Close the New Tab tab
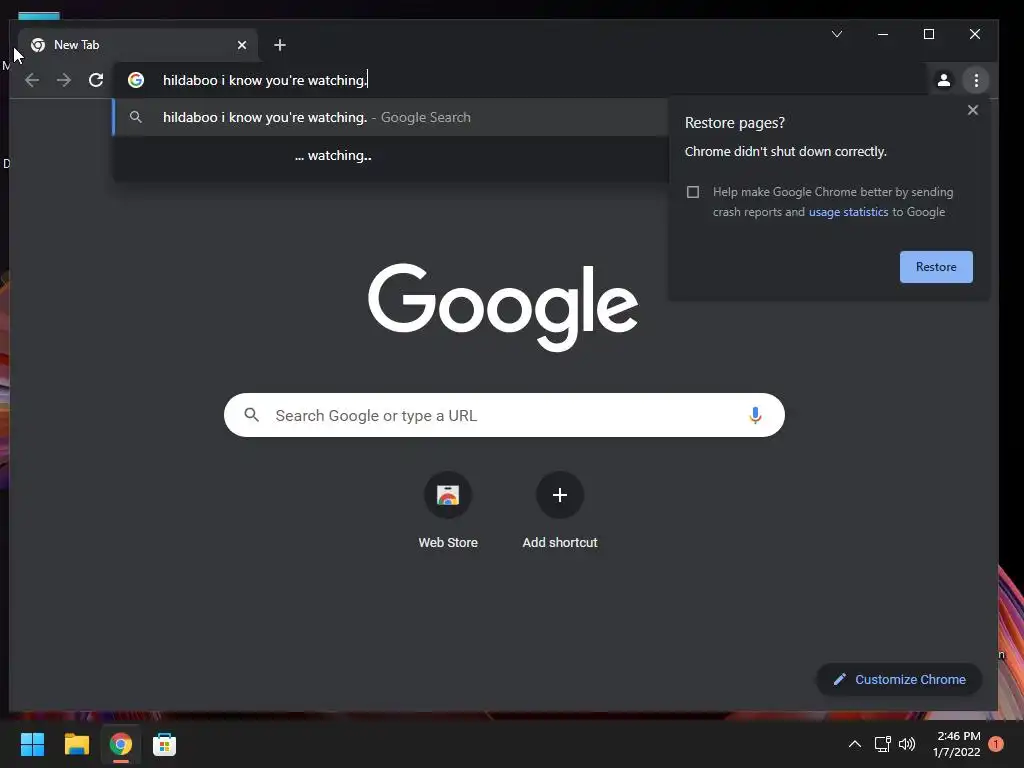The height and width of the screenshot is (768, 1024). 242,45
